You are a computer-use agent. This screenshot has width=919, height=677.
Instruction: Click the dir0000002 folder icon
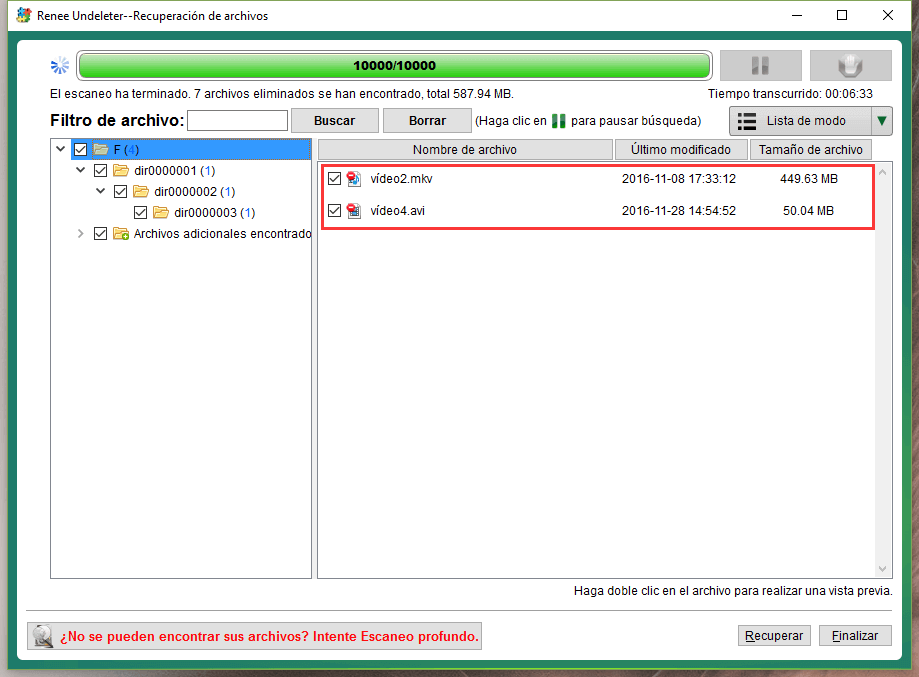pyautogui.click(x=141, y=192)
